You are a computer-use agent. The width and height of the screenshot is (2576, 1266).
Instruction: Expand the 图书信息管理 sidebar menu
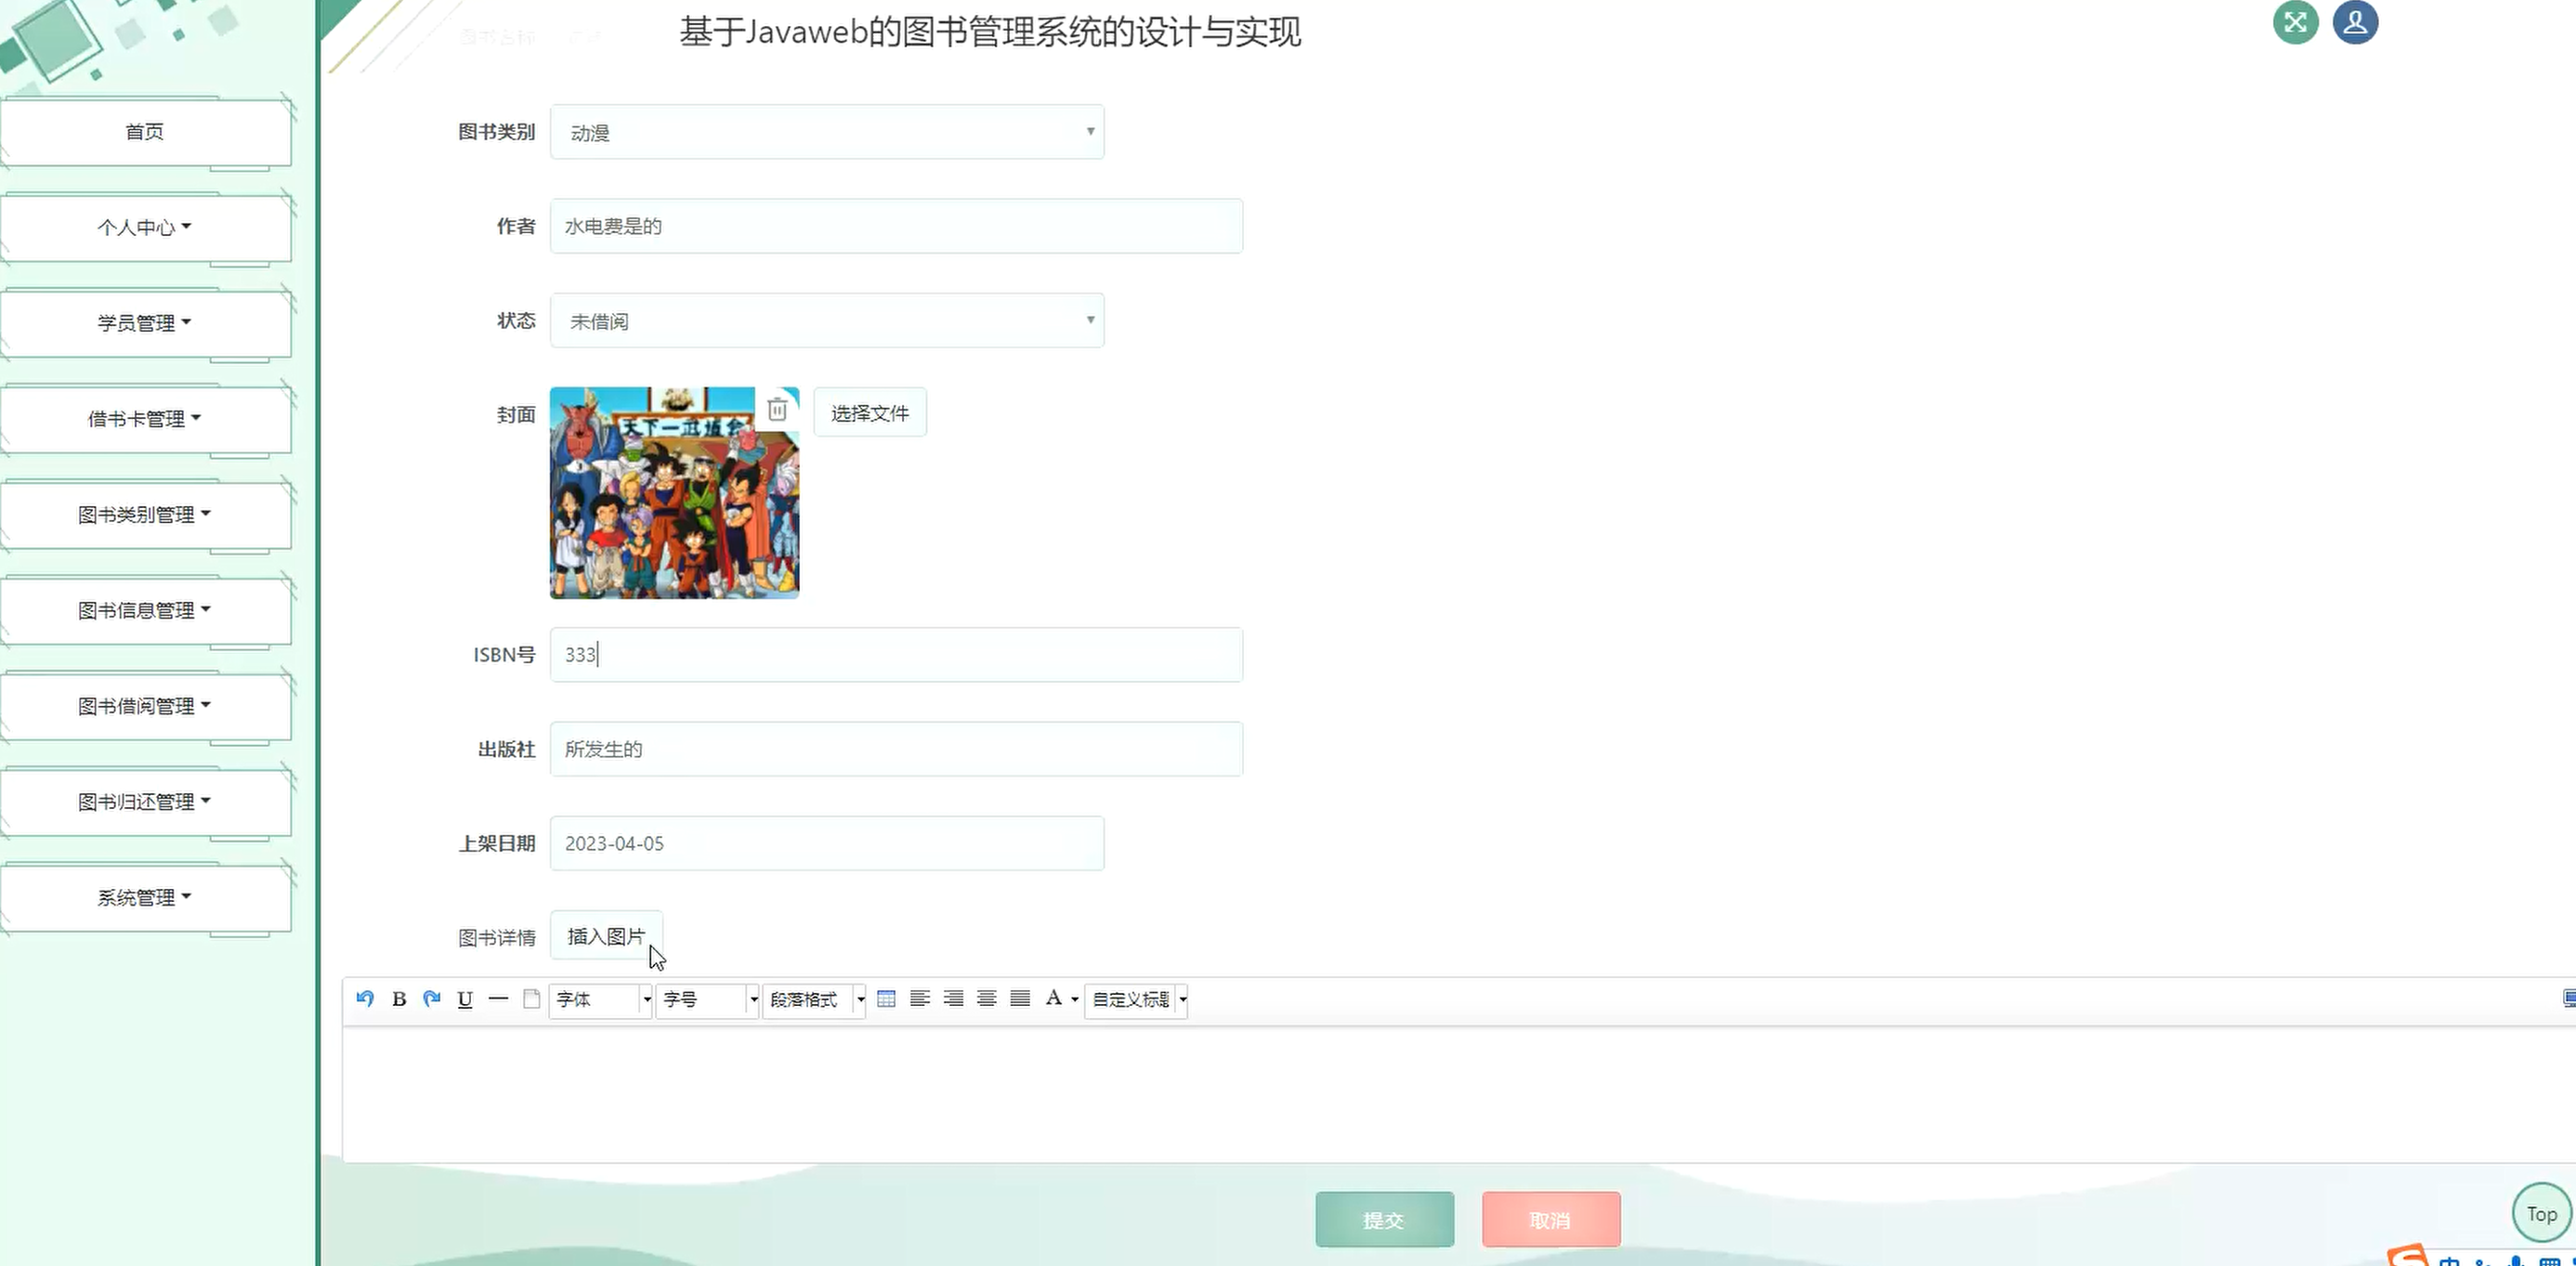coord(145,610)
